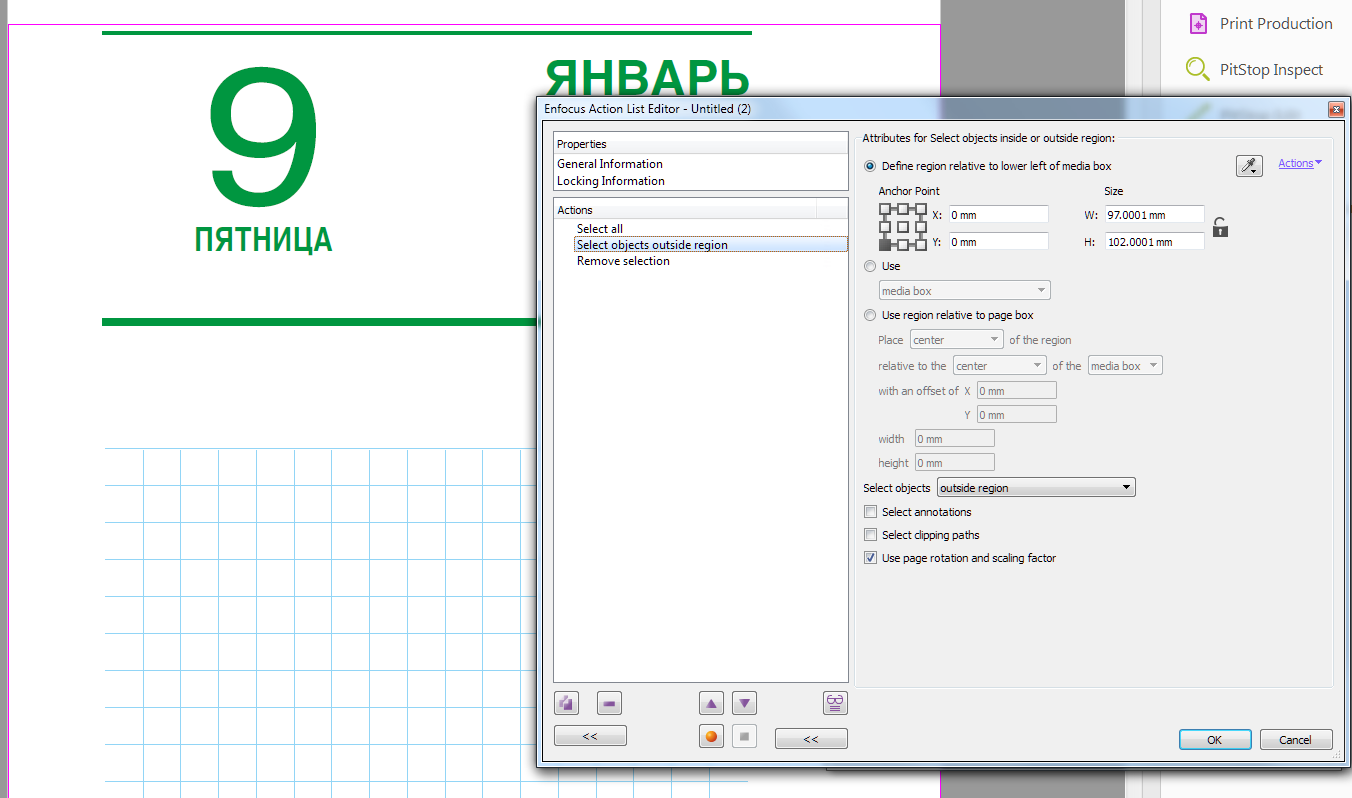The image size is (1352, 798).
Task: Start recording with the orange record button
Action: 711,737
